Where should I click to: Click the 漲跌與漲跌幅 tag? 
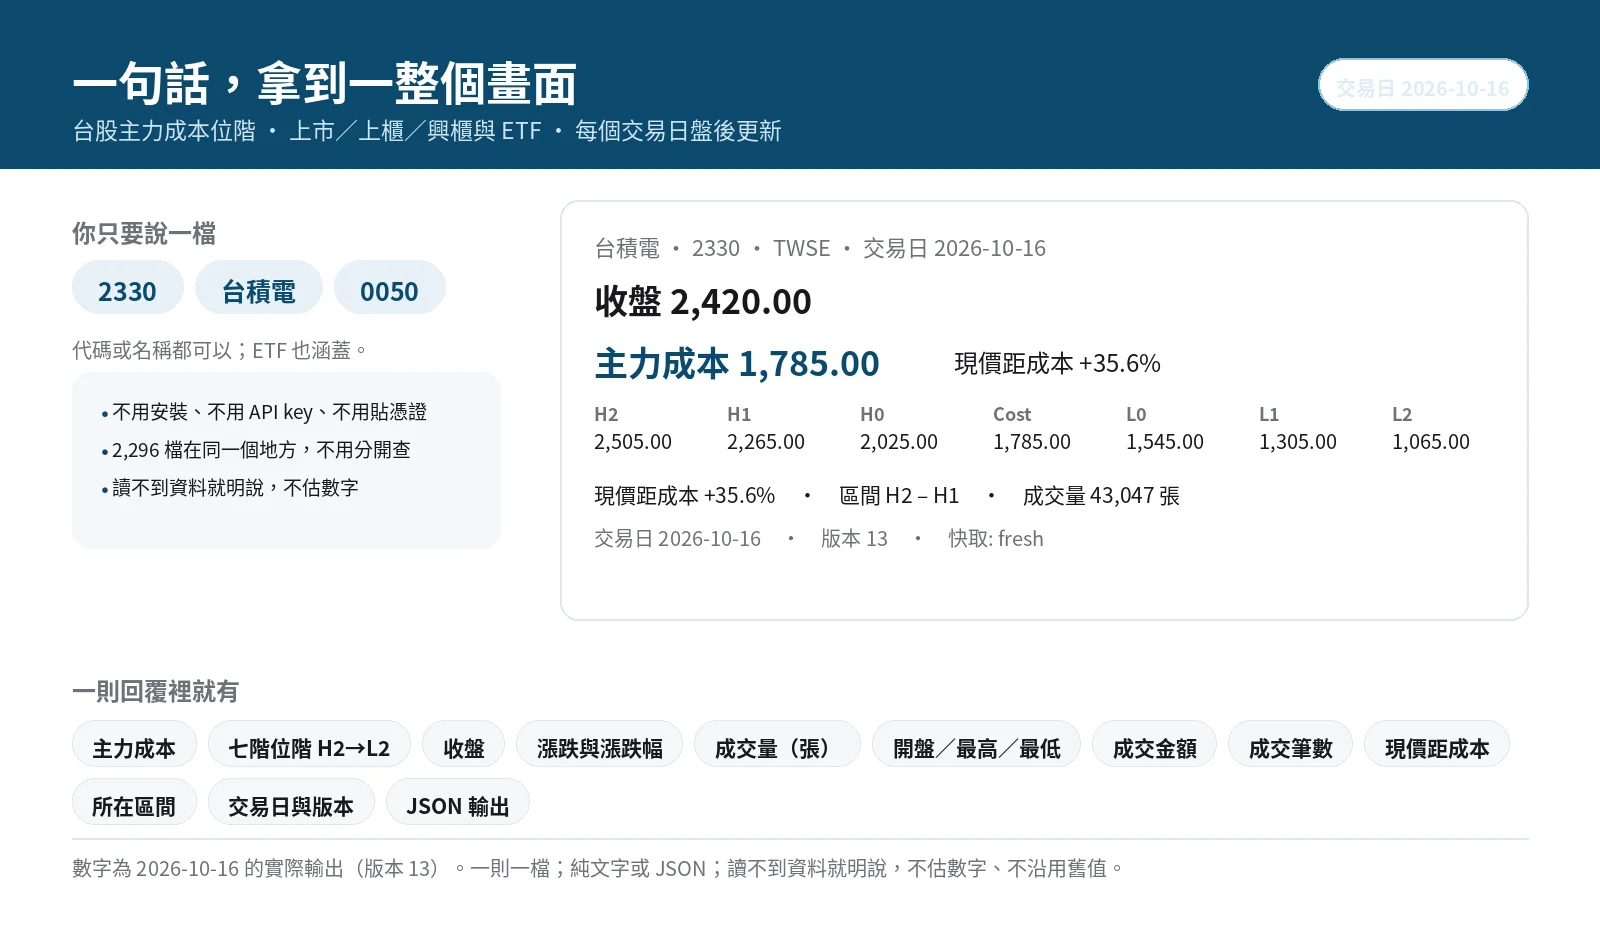(600, 744)
